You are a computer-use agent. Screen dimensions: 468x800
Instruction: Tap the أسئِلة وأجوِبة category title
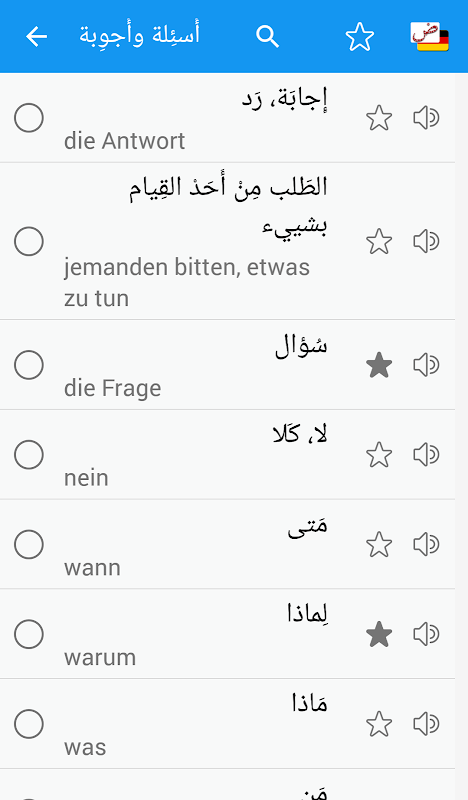(139, 36)
